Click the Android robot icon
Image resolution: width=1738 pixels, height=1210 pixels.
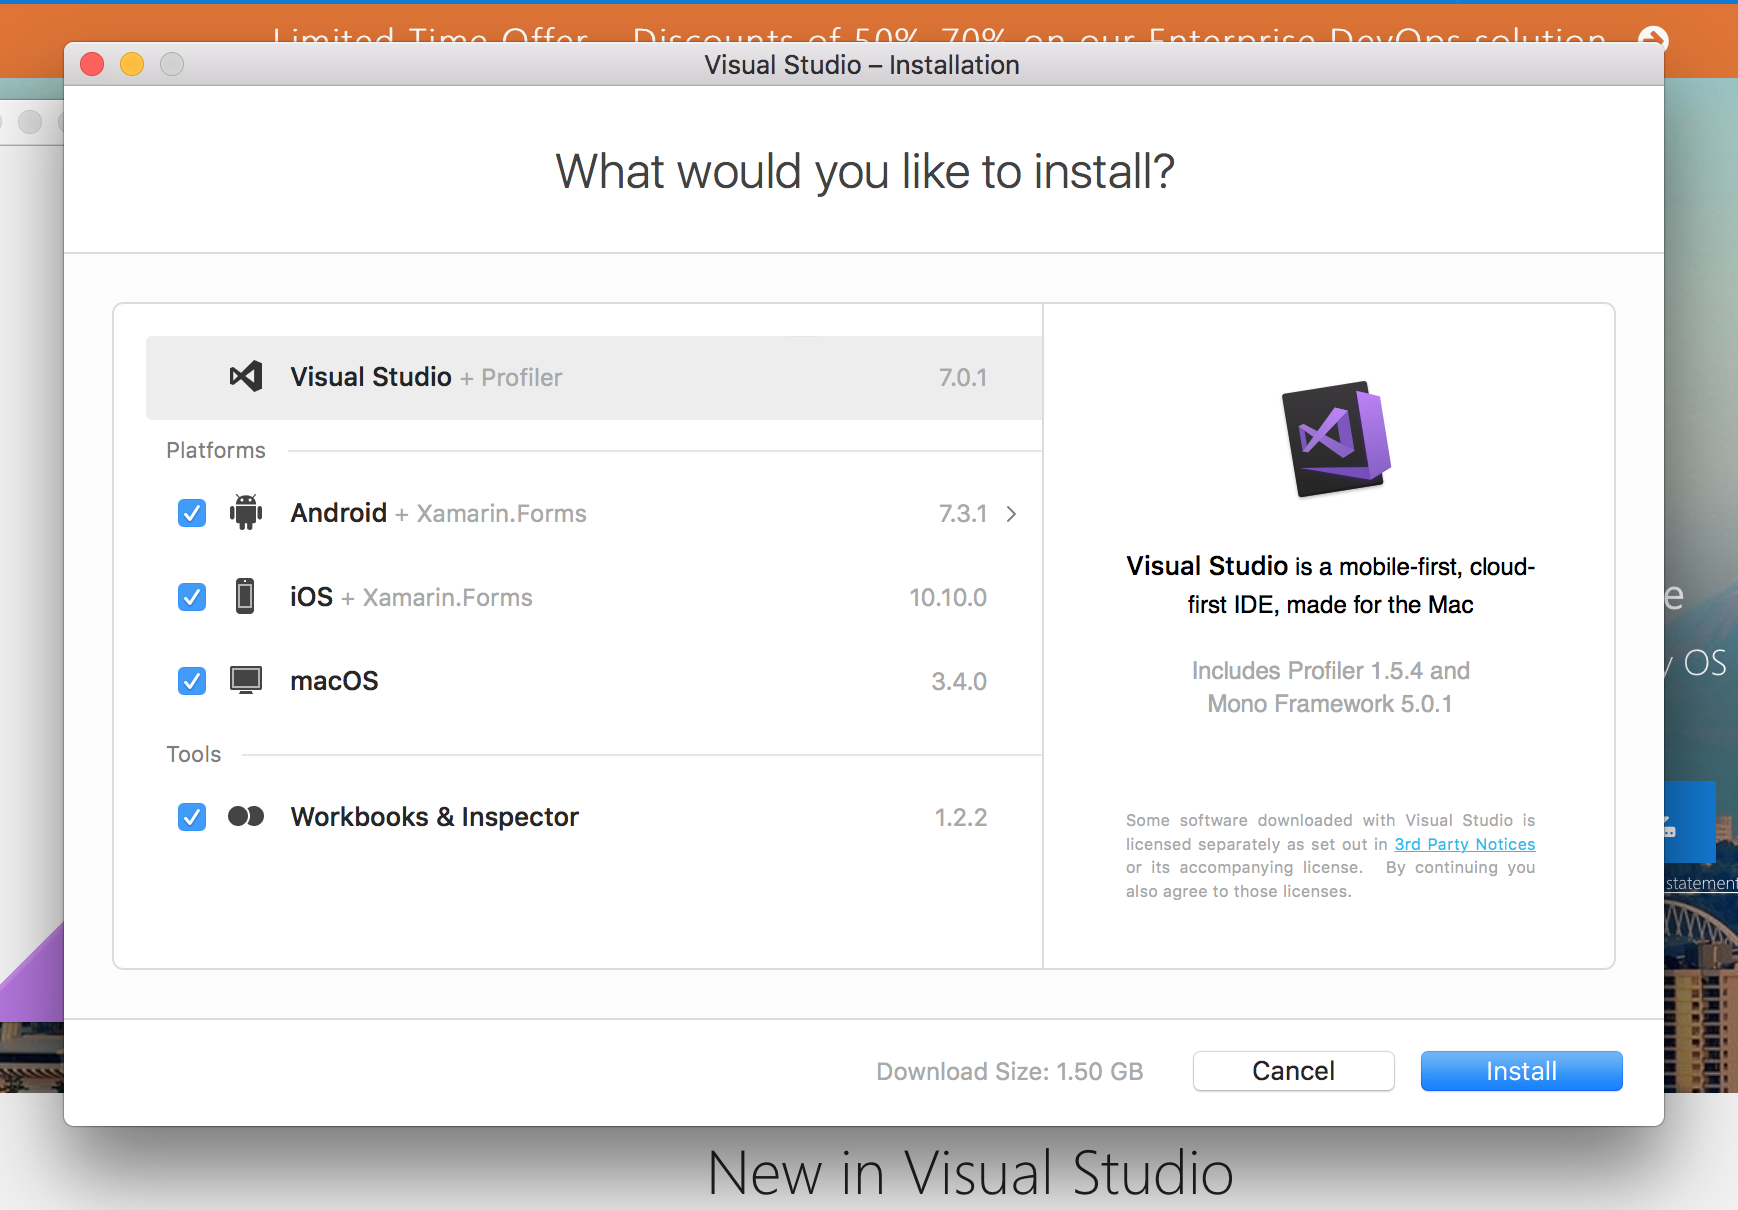[246, 512]
